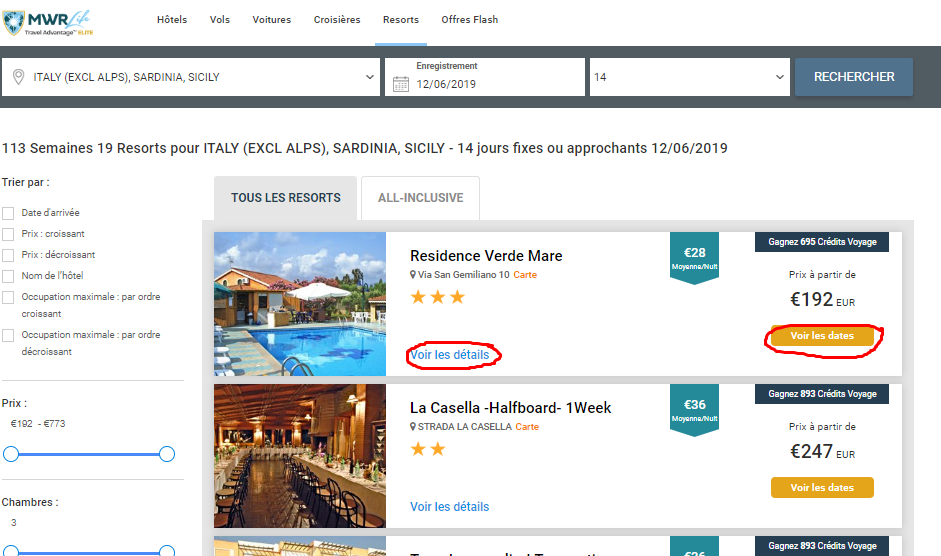Screen dimensions: 941x556
Task: Navigate to Croisières
Action: point(337,20)
